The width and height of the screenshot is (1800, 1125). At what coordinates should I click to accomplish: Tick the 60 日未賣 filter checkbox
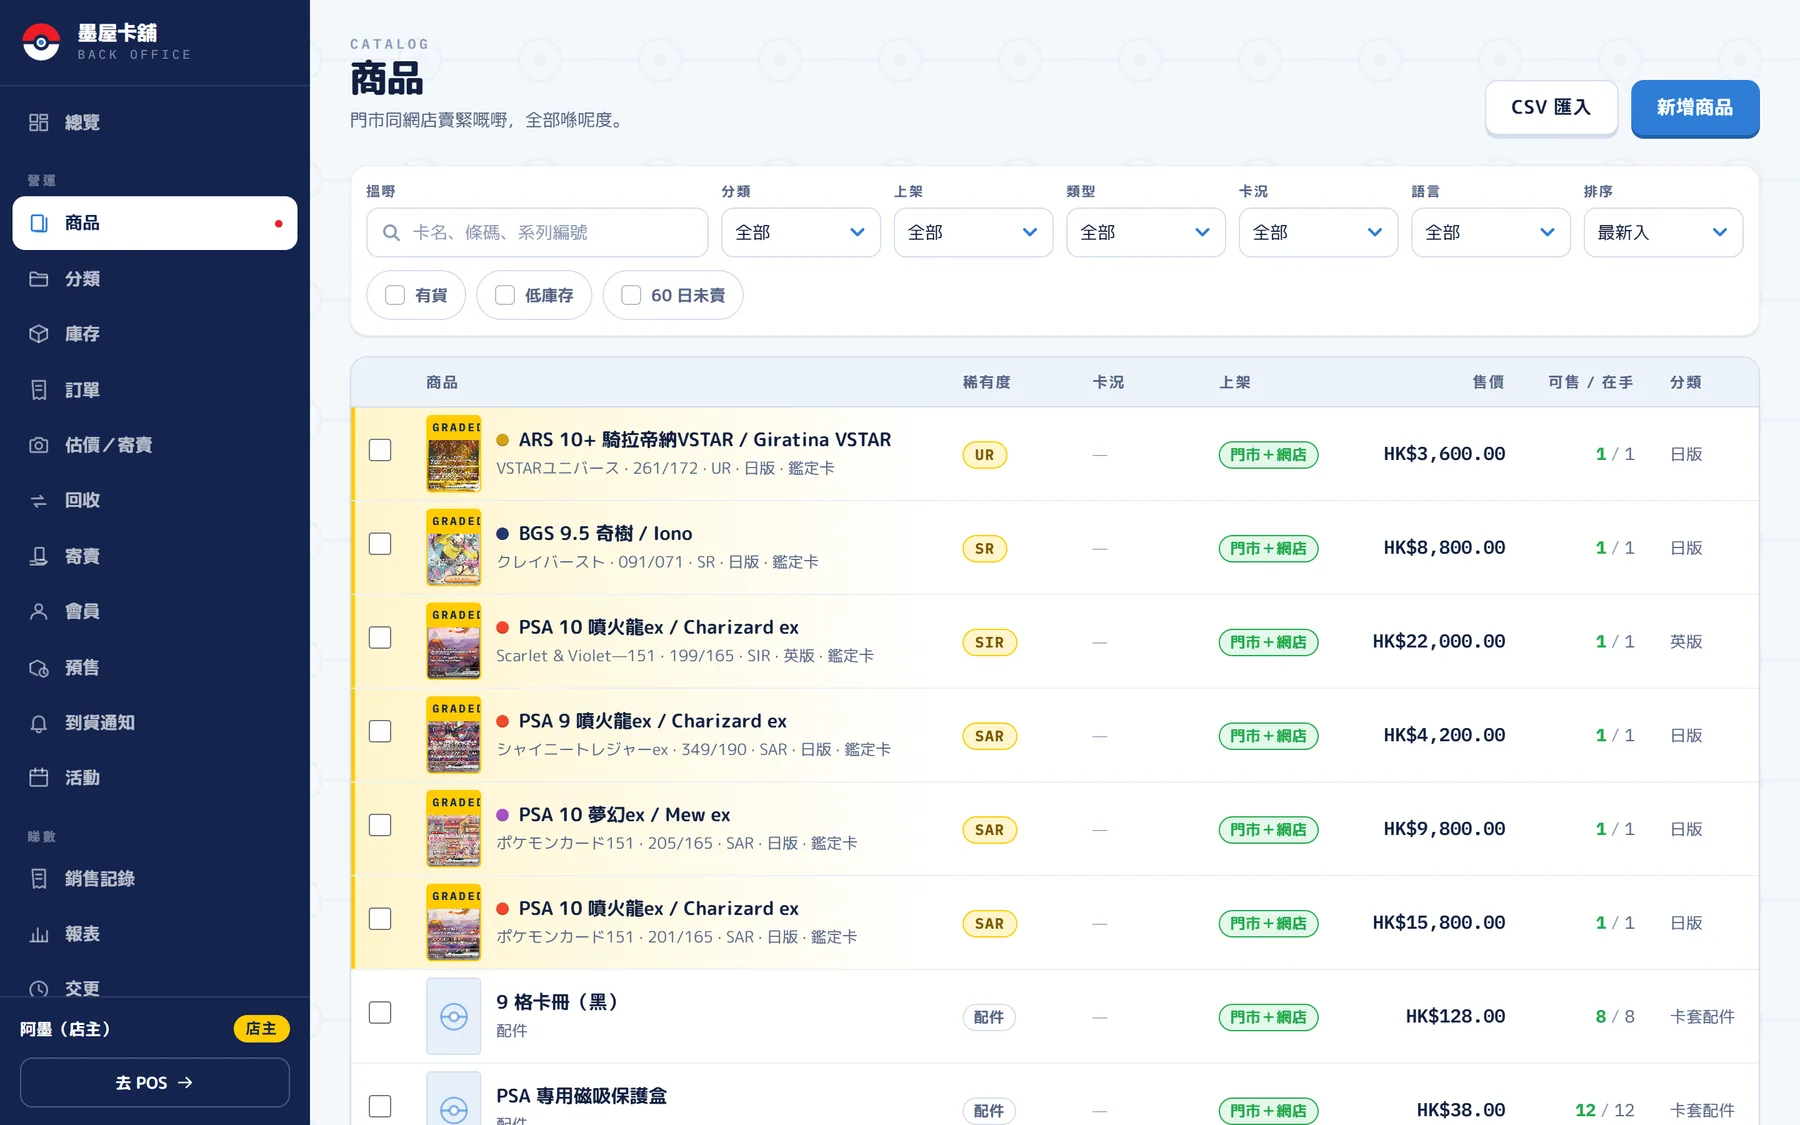tap(631, 295)
